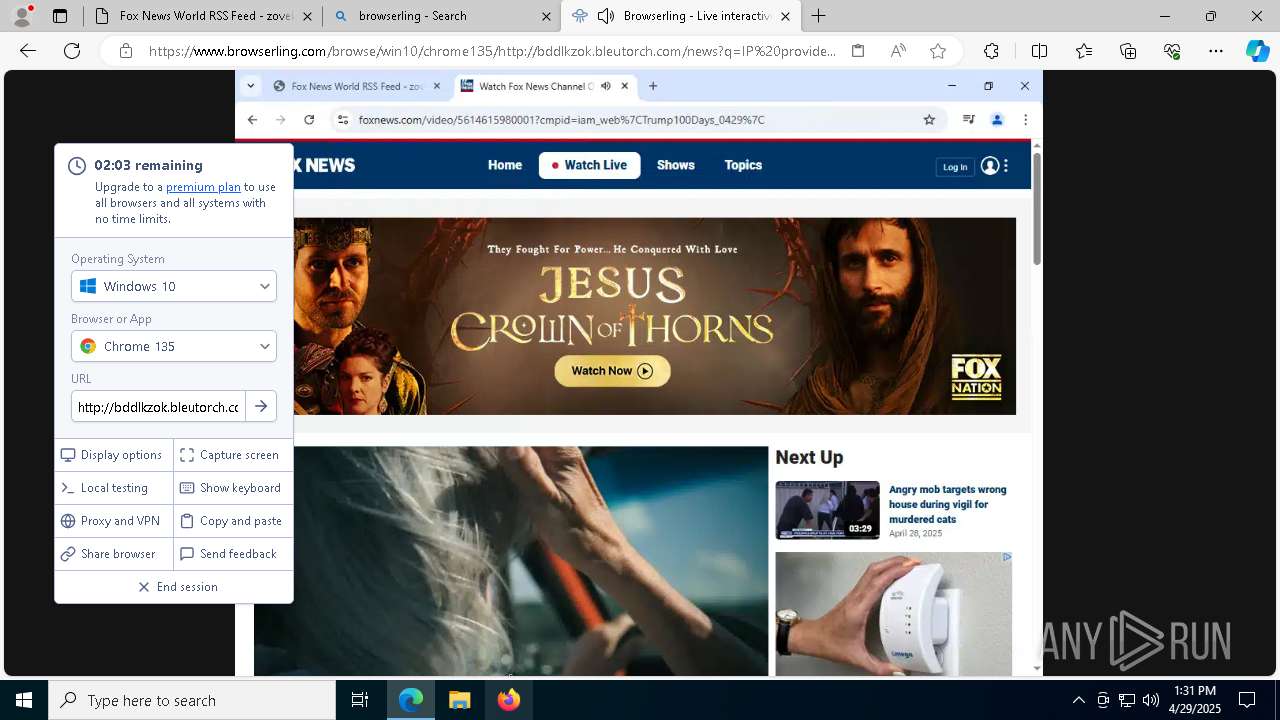Open Operating System Windows 10 dropdown
This screenshot has width=1280, height=720.
coord(174,286)
